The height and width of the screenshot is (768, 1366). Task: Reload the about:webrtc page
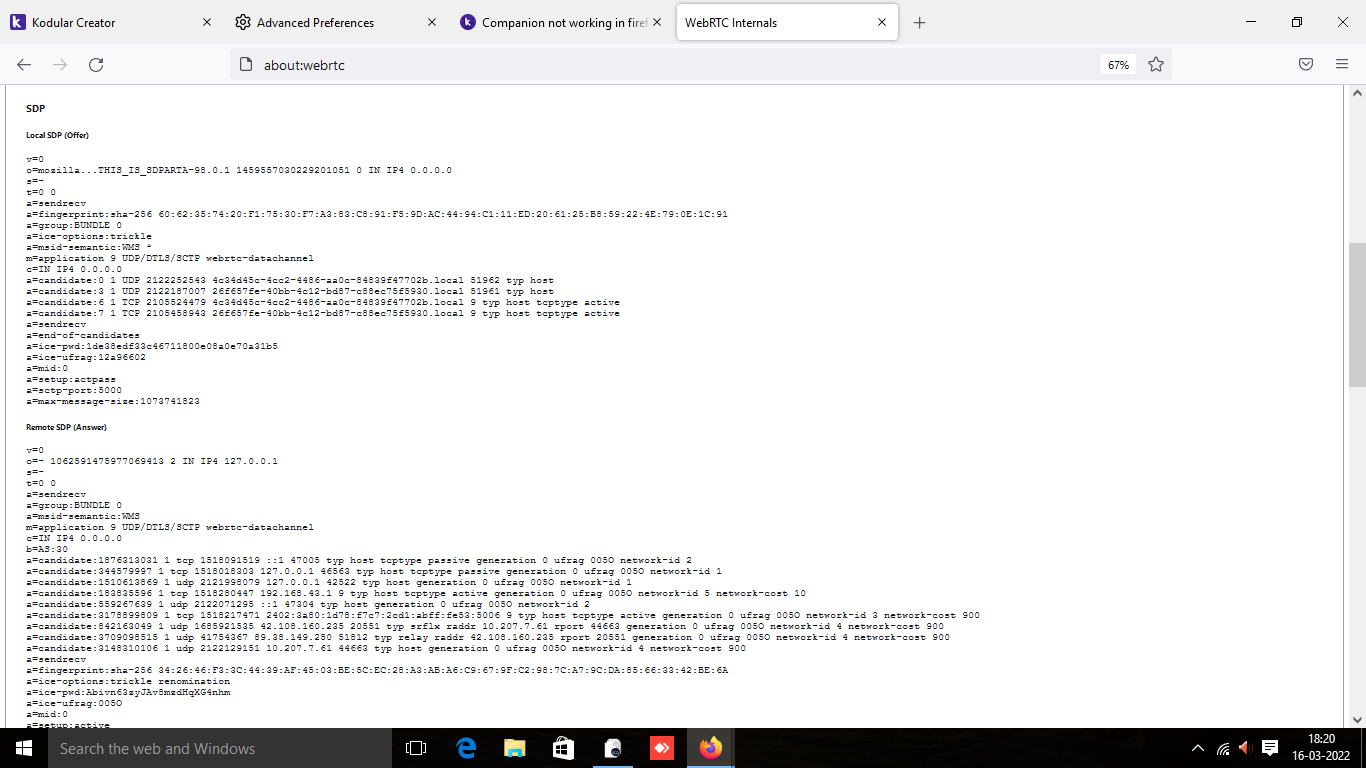(x=96, y=64)
